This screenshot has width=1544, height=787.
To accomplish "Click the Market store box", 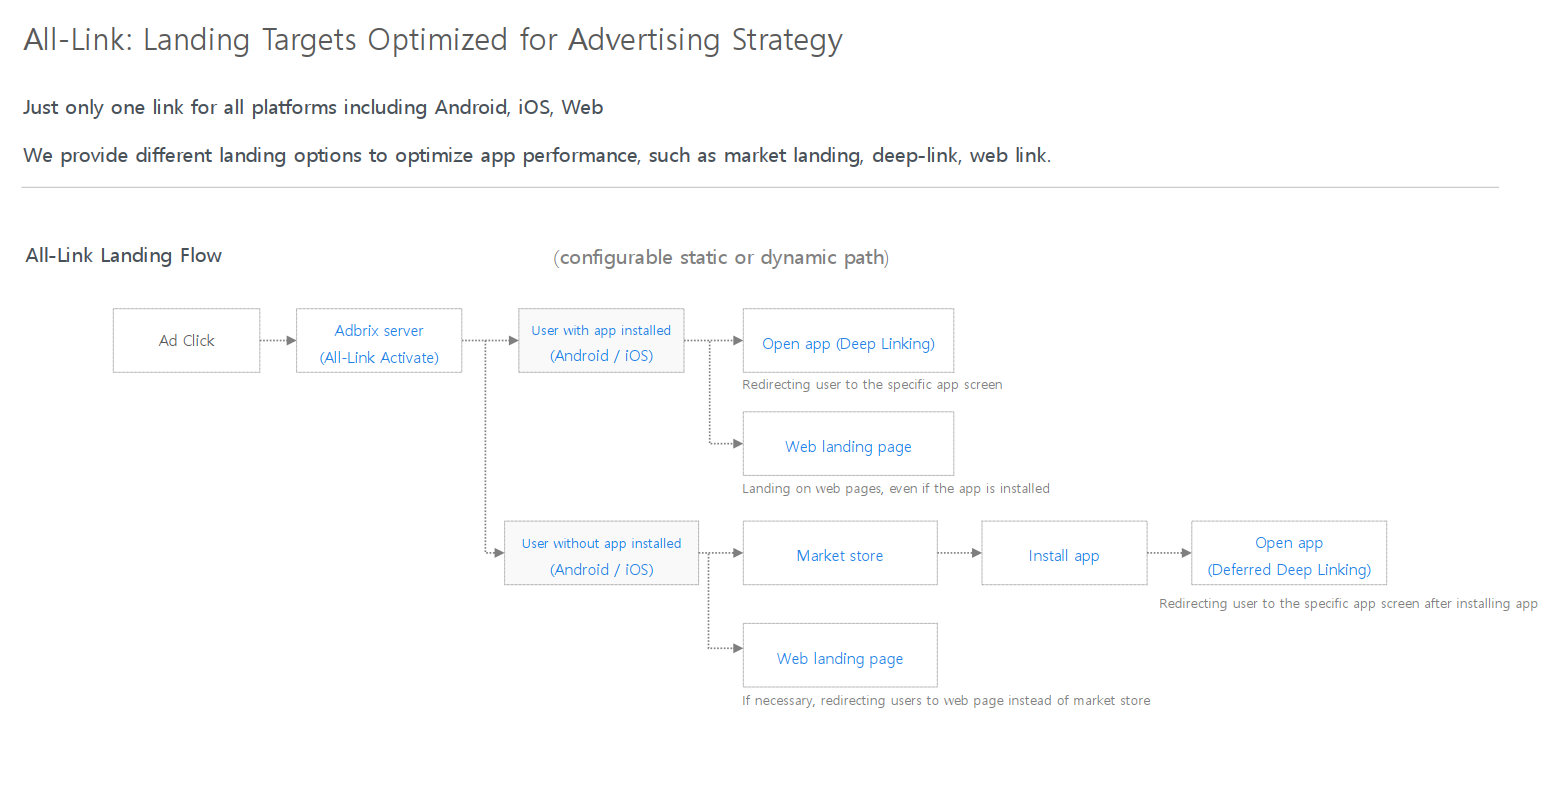I will [840, 555].
